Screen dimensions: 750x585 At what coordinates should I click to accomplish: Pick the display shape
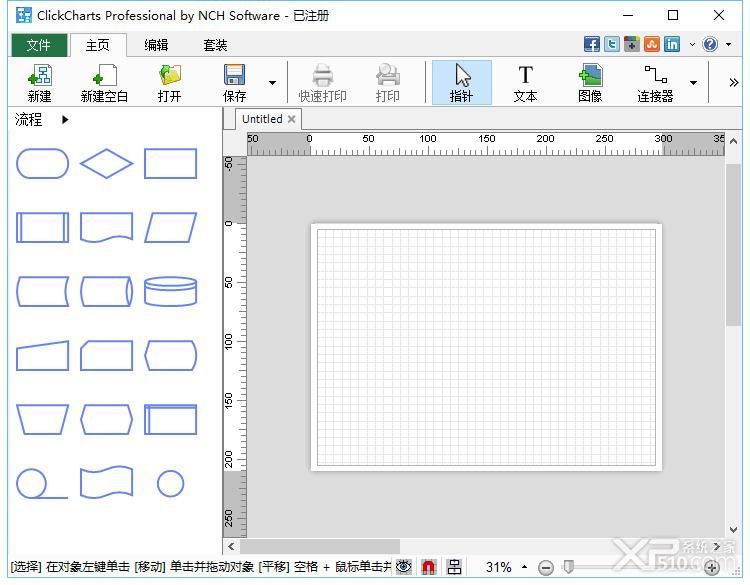coord(170,355)
